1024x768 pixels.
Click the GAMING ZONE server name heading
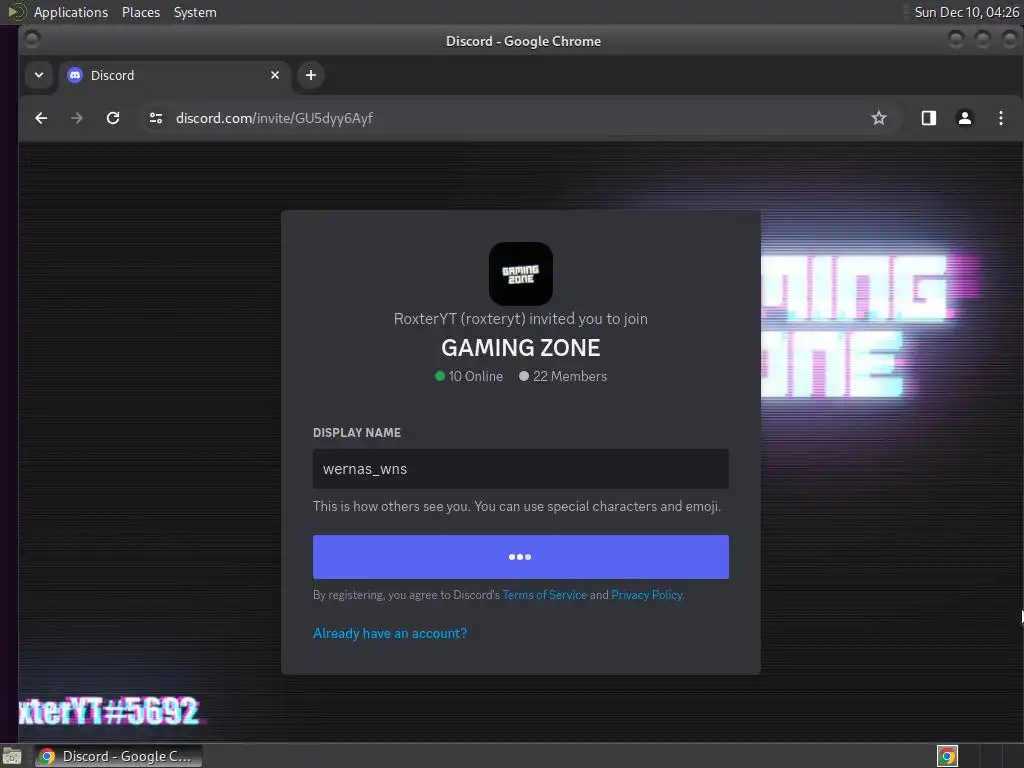pos(520,347)
